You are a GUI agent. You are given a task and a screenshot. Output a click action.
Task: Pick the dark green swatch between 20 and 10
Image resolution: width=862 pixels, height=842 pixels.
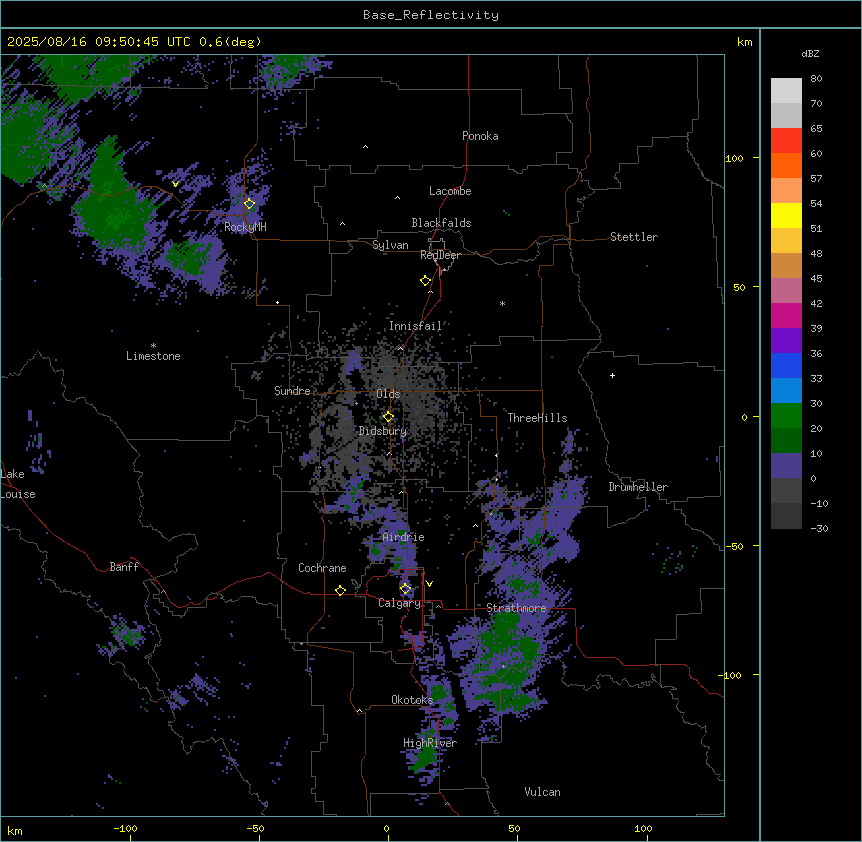point(786,441)
